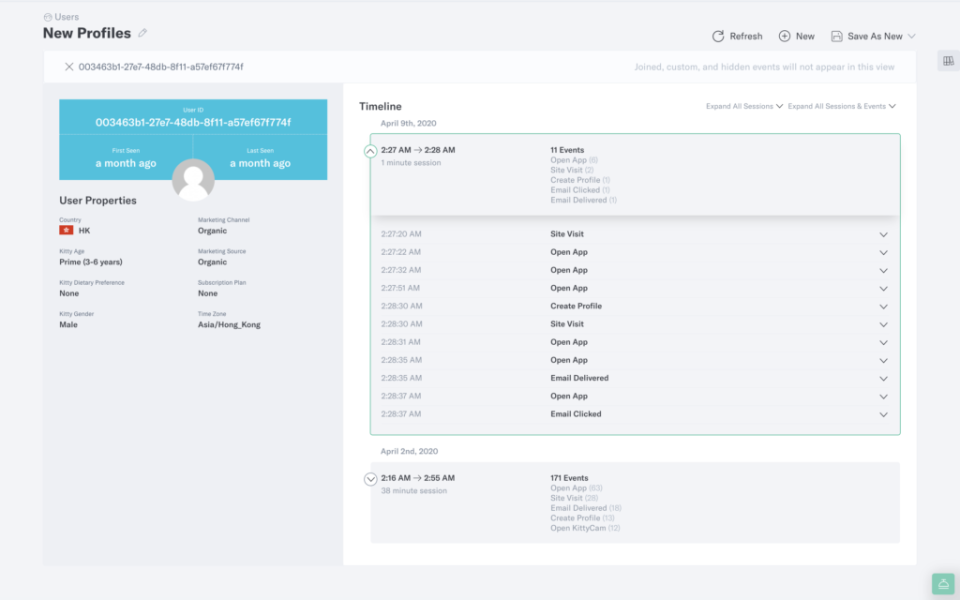Remove the user ID filter with the X icon

[x=68, y=65]
